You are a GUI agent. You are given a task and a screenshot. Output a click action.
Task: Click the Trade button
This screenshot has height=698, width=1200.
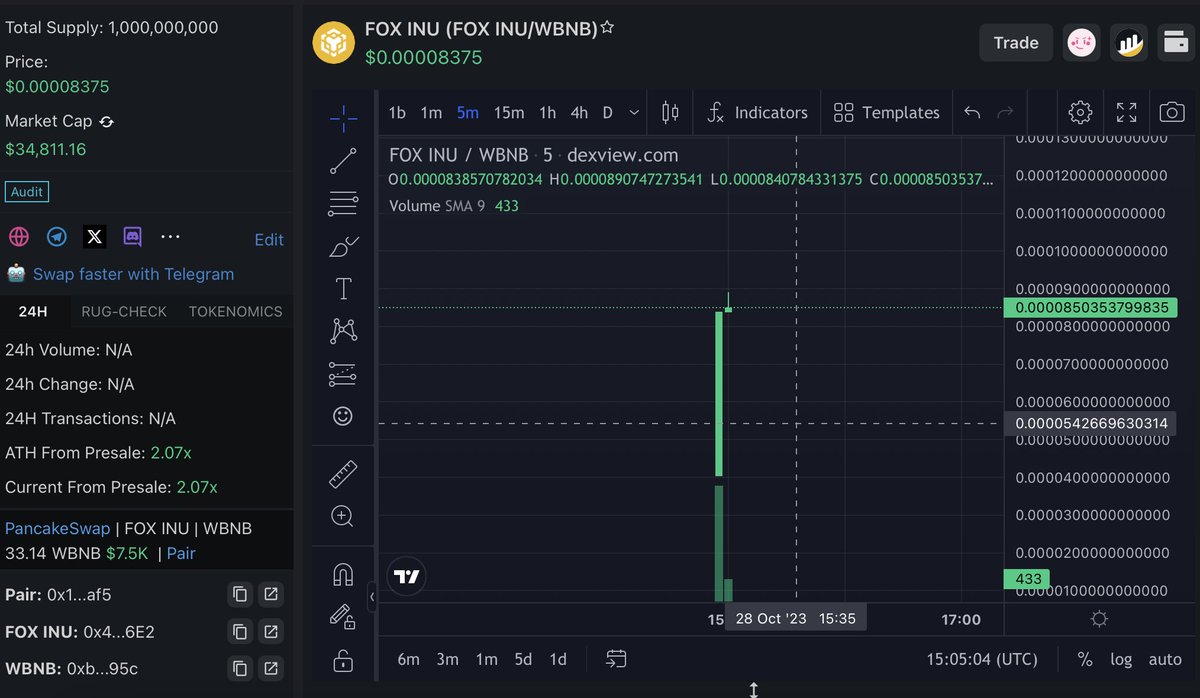(1016, 43)
